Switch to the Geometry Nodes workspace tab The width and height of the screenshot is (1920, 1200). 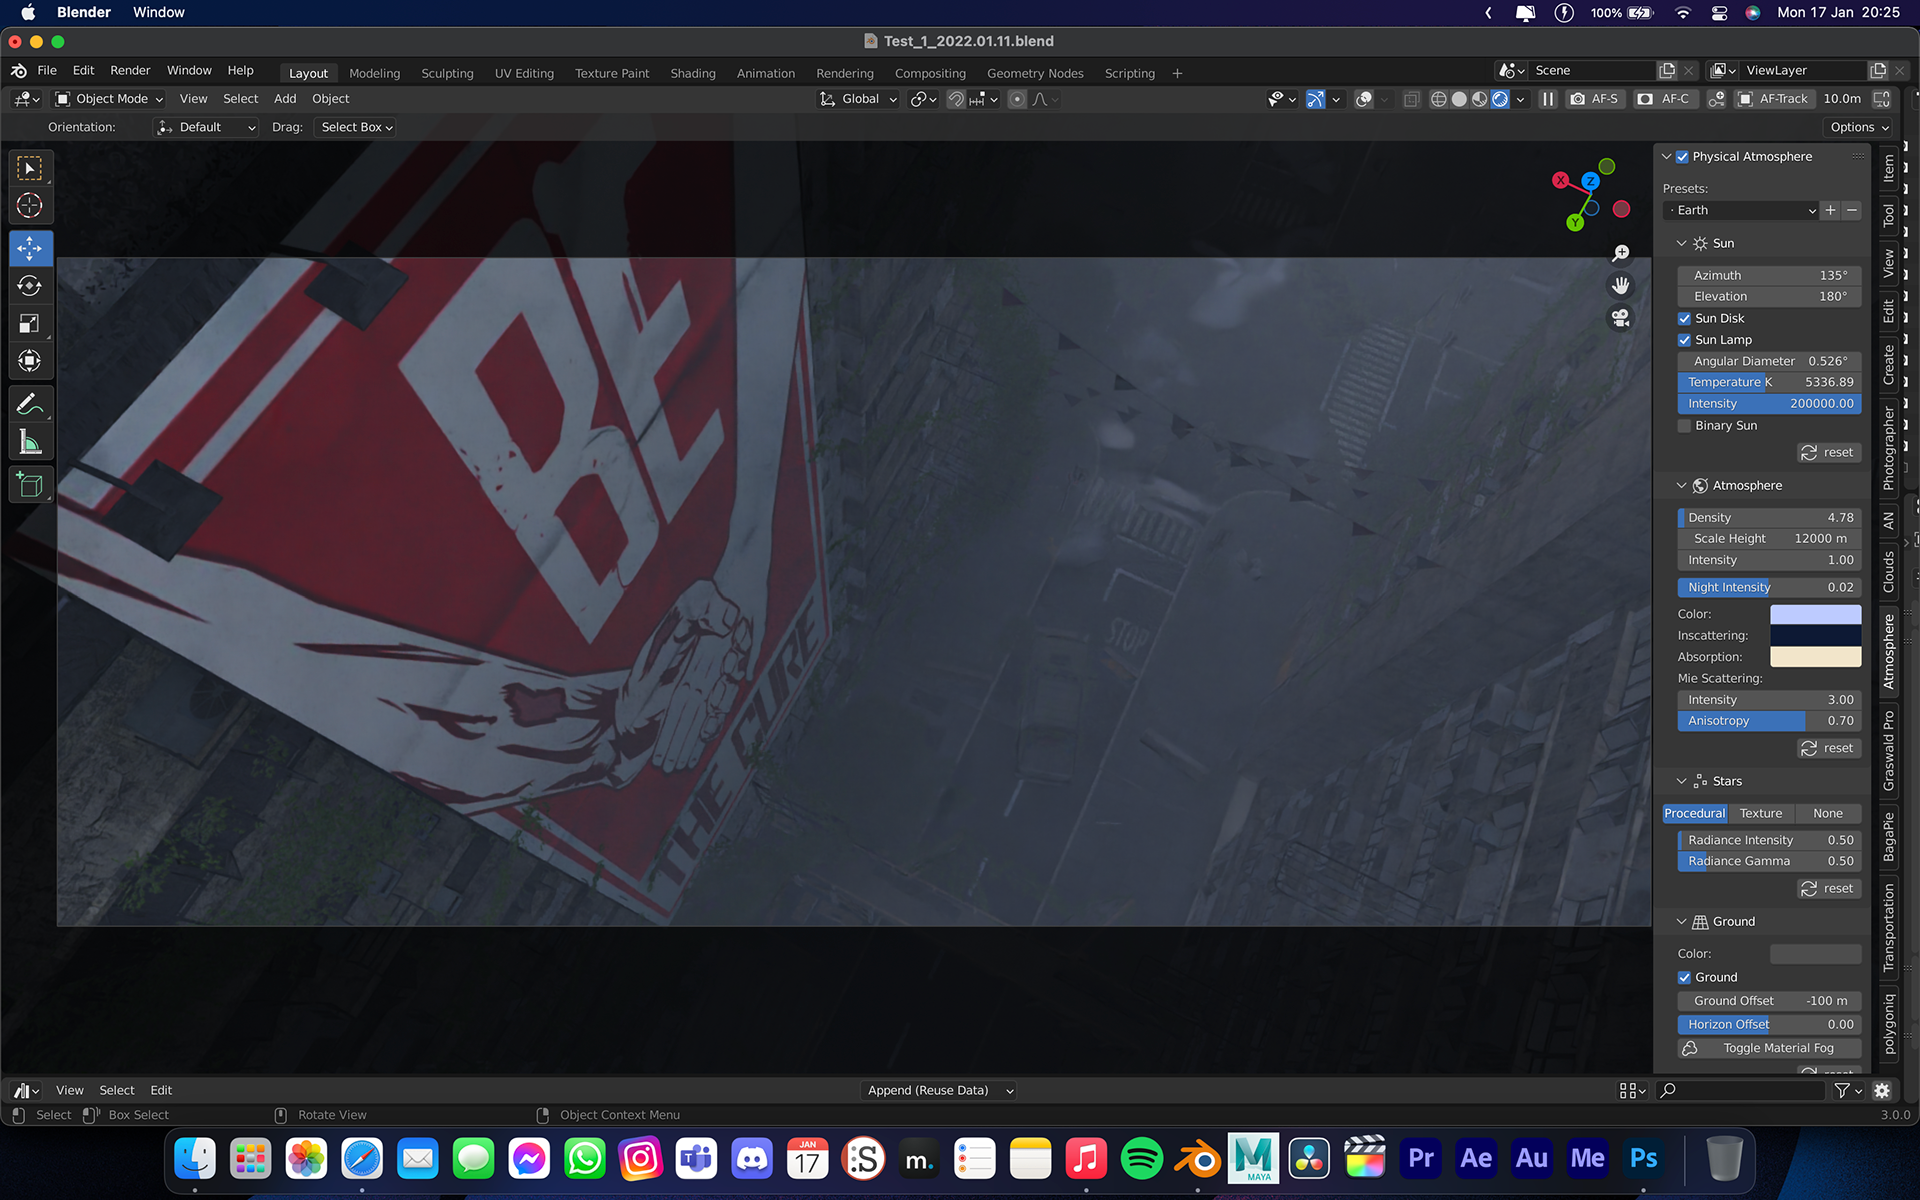[1035, 73]
